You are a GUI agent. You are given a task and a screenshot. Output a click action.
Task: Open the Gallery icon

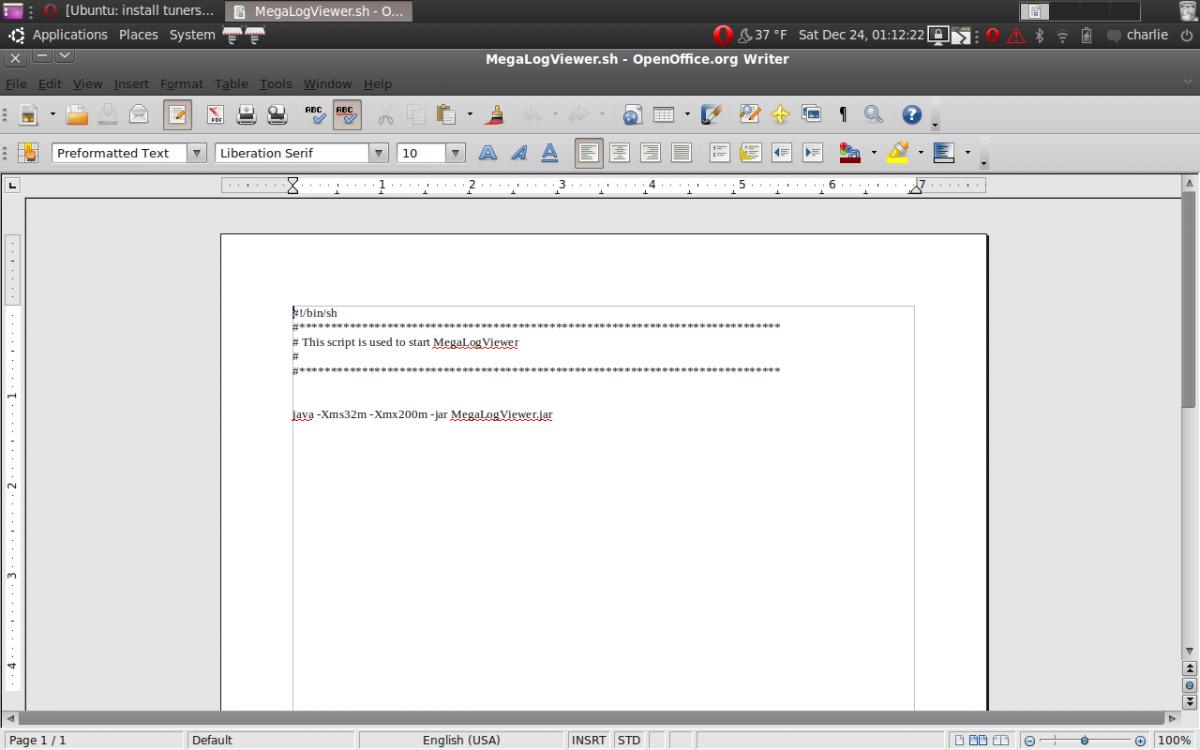[811, 115]
